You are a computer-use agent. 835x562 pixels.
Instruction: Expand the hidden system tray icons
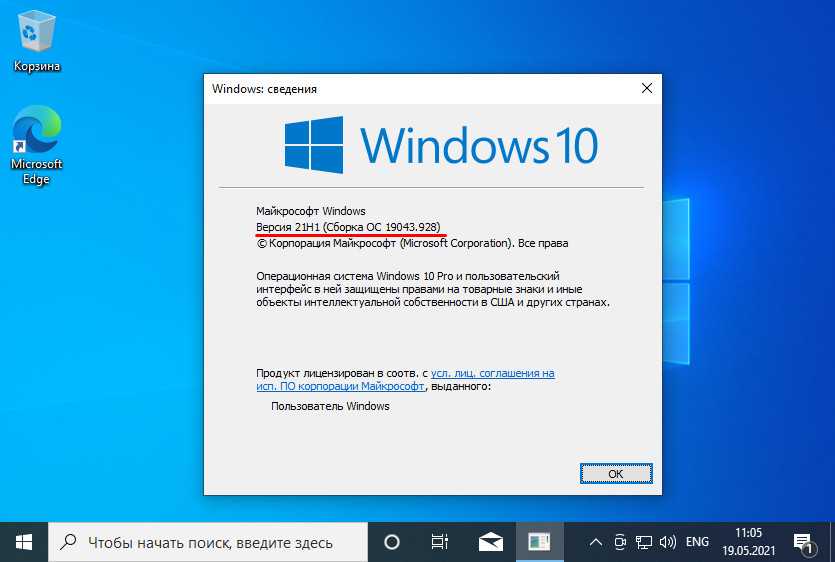pyautogui.click(x=596, y=542)
